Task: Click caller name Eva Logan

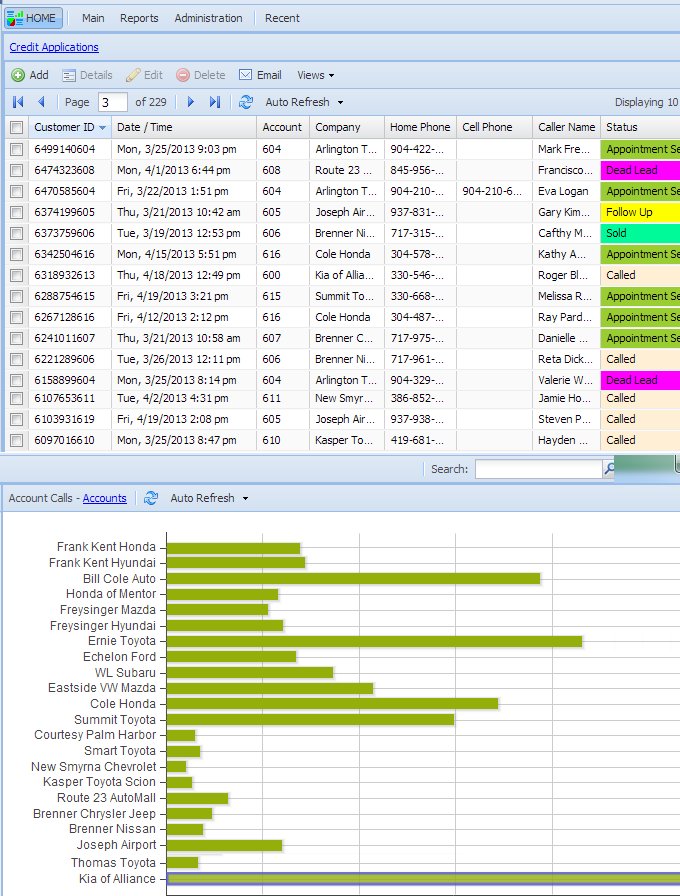Action: pyautogui.click(x=563, y=191)
